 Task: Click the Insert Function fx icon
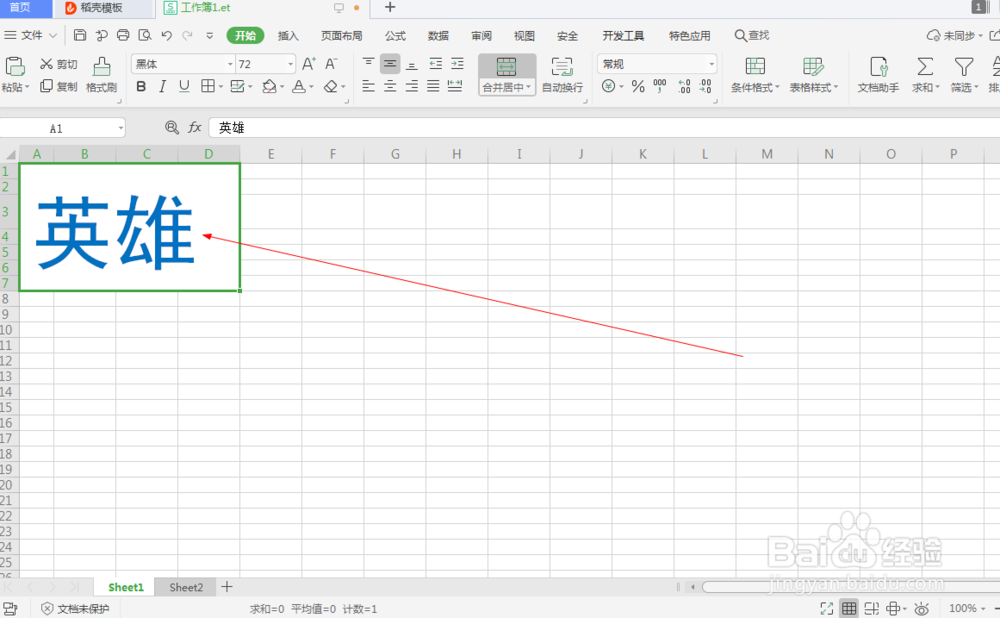pyautogui.click(x=194, y=127)
